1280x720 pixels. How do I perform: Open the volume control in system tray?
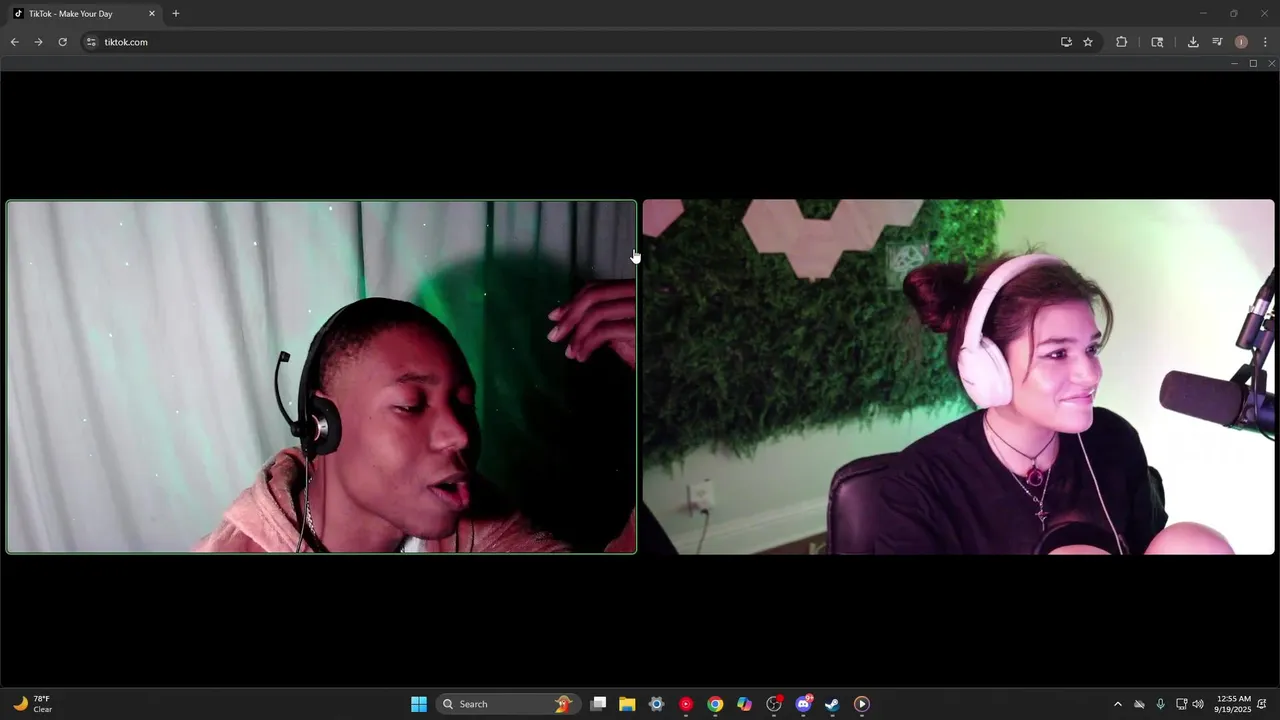coord(1198,704)
